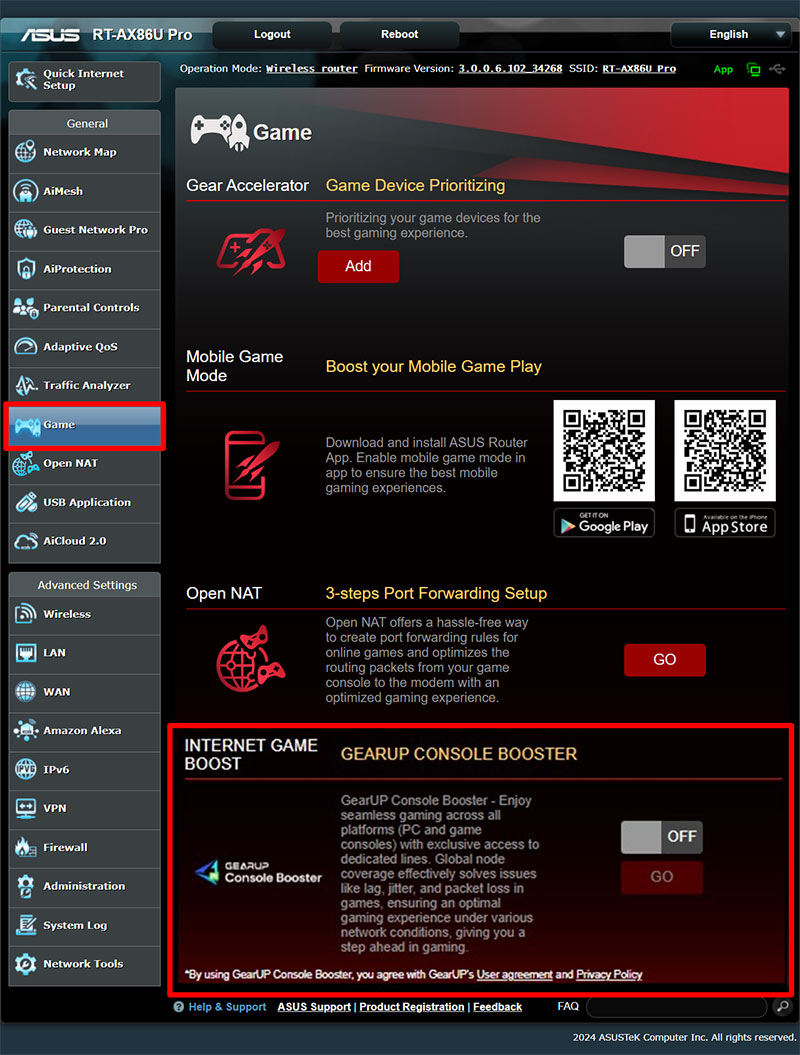Click the Firewall flame icon
The width and height of the screenshot is (800, 1055).
[x=26, y=847]
